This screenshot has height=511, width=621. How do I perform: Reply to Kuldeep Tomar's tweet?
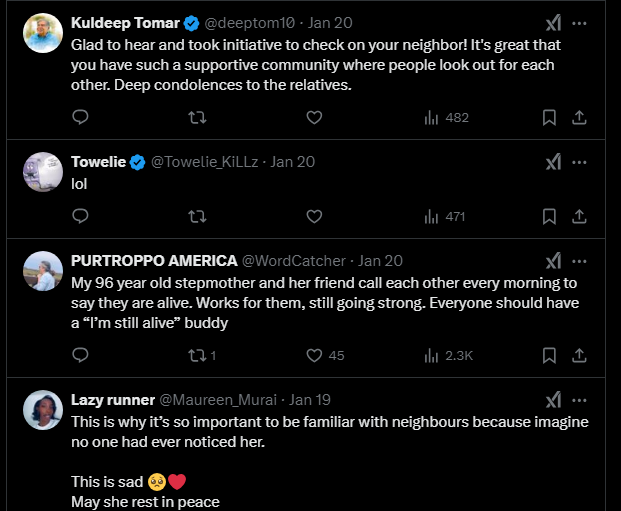point(81,117)
